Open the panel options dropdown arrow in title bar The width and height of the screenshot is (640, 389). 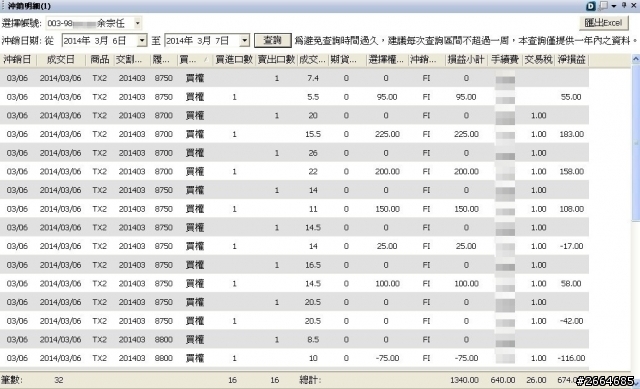(x=614, y=6)
